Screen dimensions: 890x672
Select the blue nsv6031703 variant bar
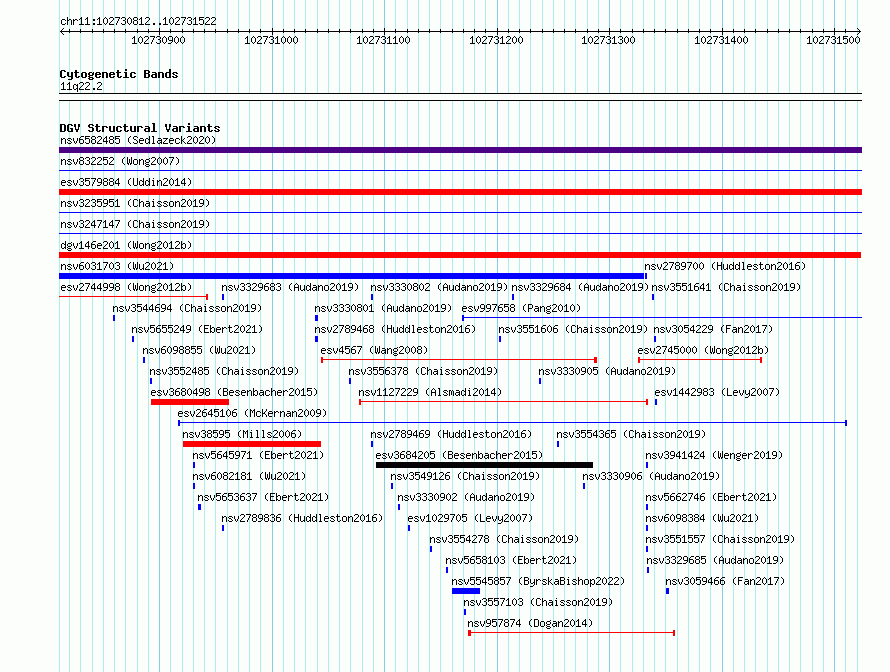pyautogui.click(x=352, y=276)
